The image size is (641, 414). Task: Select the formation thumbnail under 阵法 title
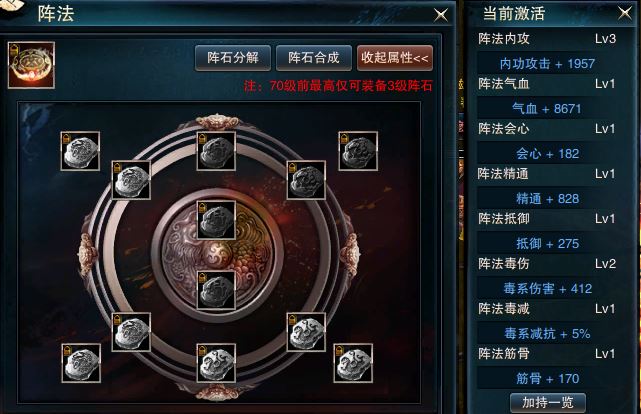click(x=31, y=65)
